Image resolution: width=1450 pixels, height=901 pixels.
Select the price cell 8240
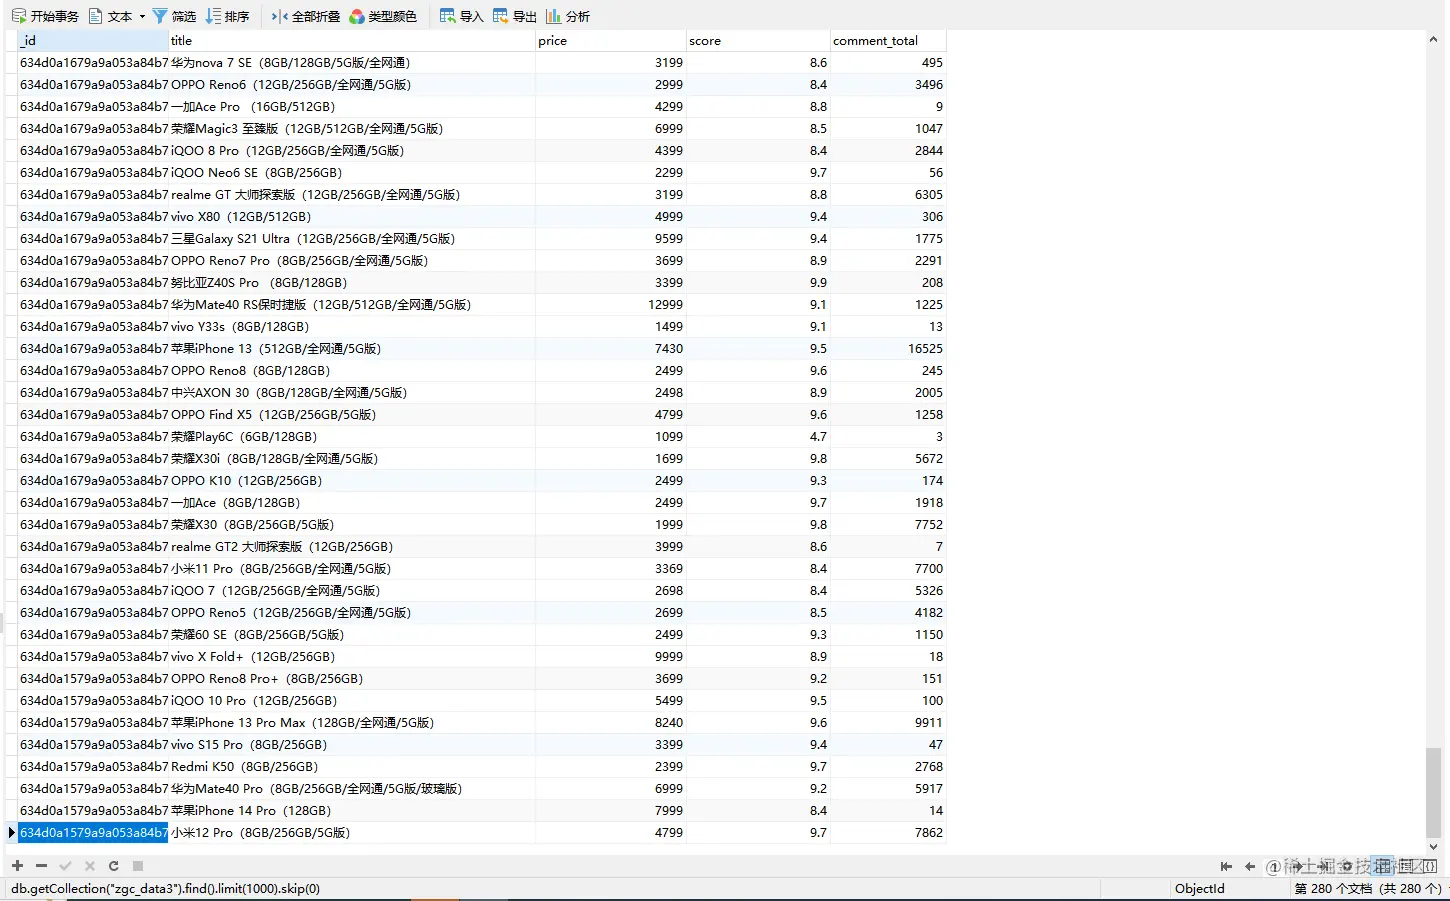(x=611, y=722)
